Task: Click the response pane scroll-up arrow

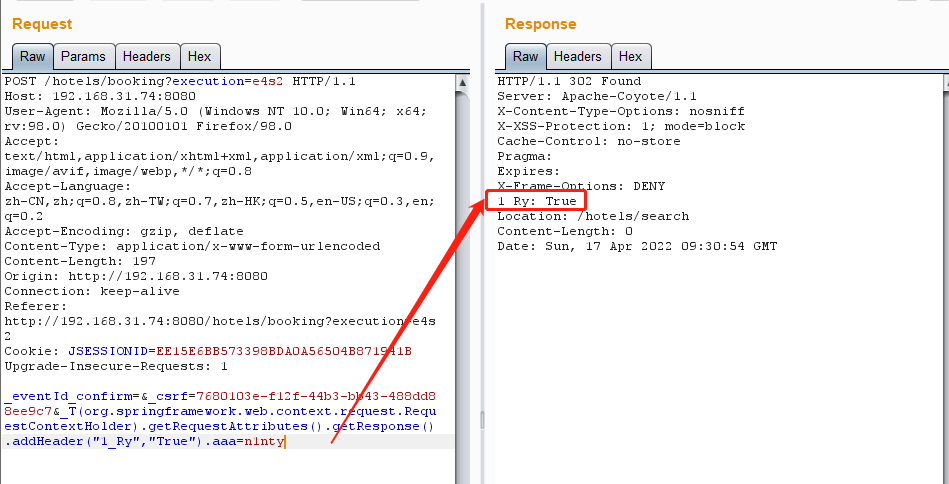Action: [x=945, y=82]
